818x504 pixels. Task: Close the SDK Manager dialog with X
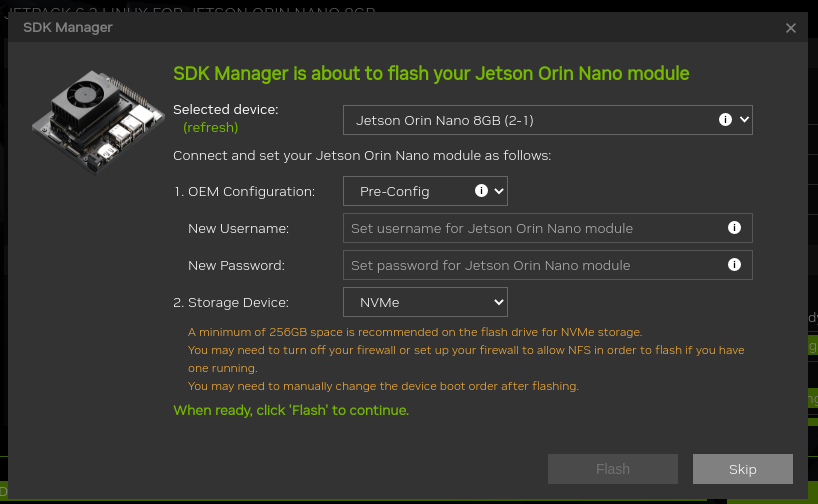(x=791, y=28)
